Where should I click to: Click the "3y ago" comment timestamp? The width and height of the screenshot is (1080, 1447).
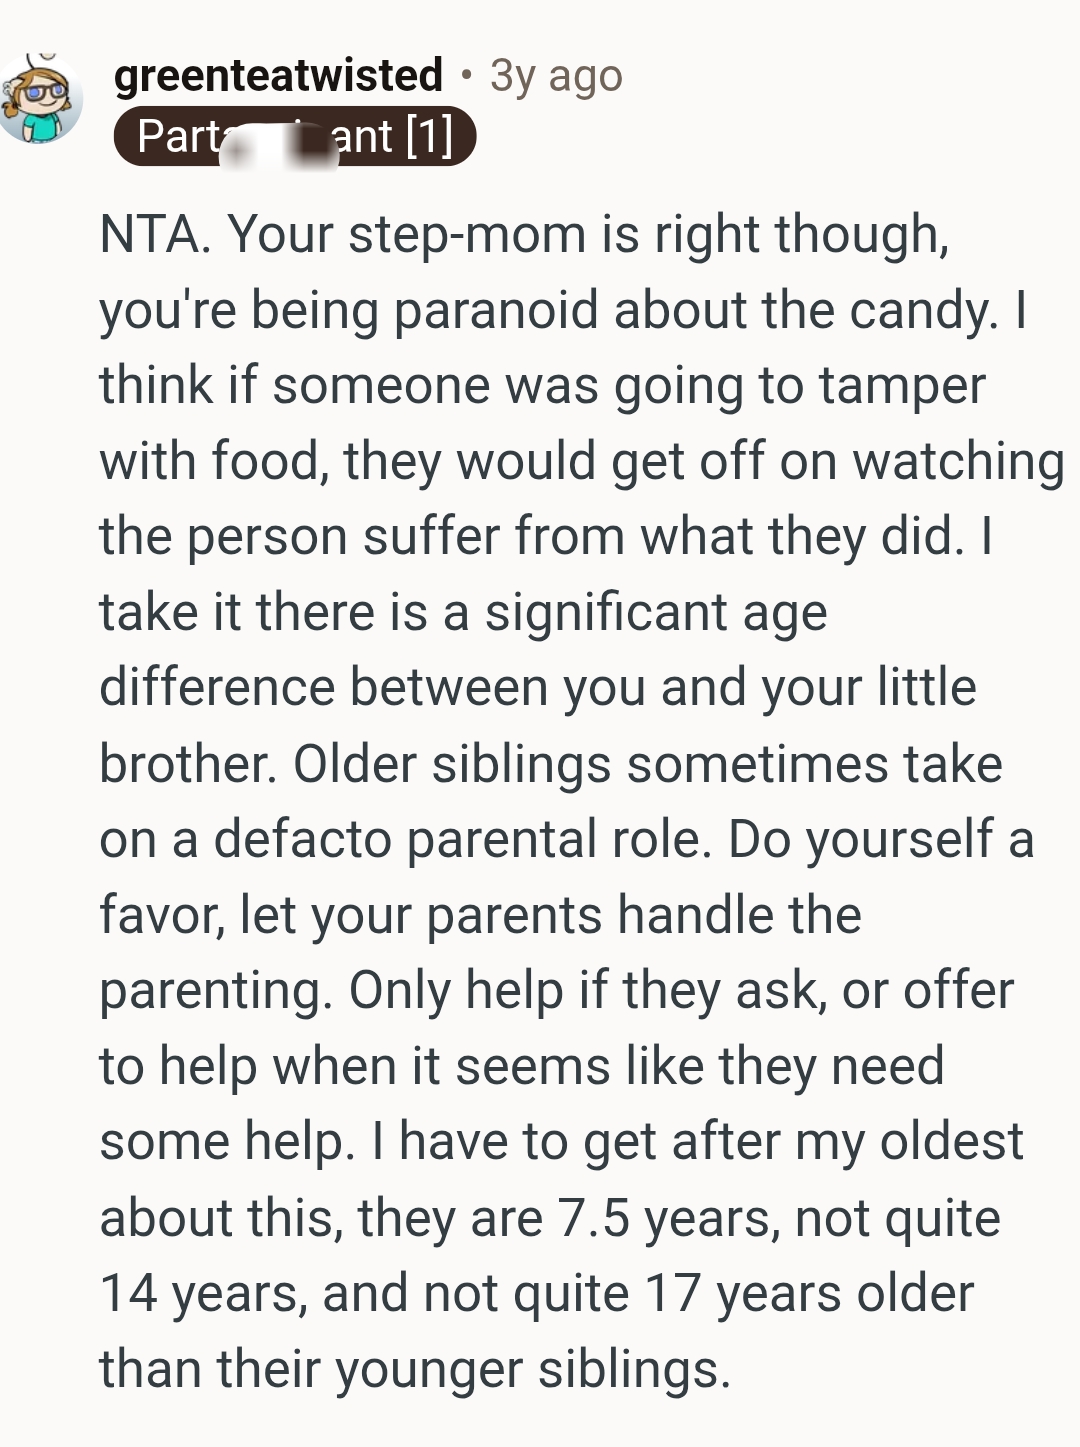click(x=556, y=76)
